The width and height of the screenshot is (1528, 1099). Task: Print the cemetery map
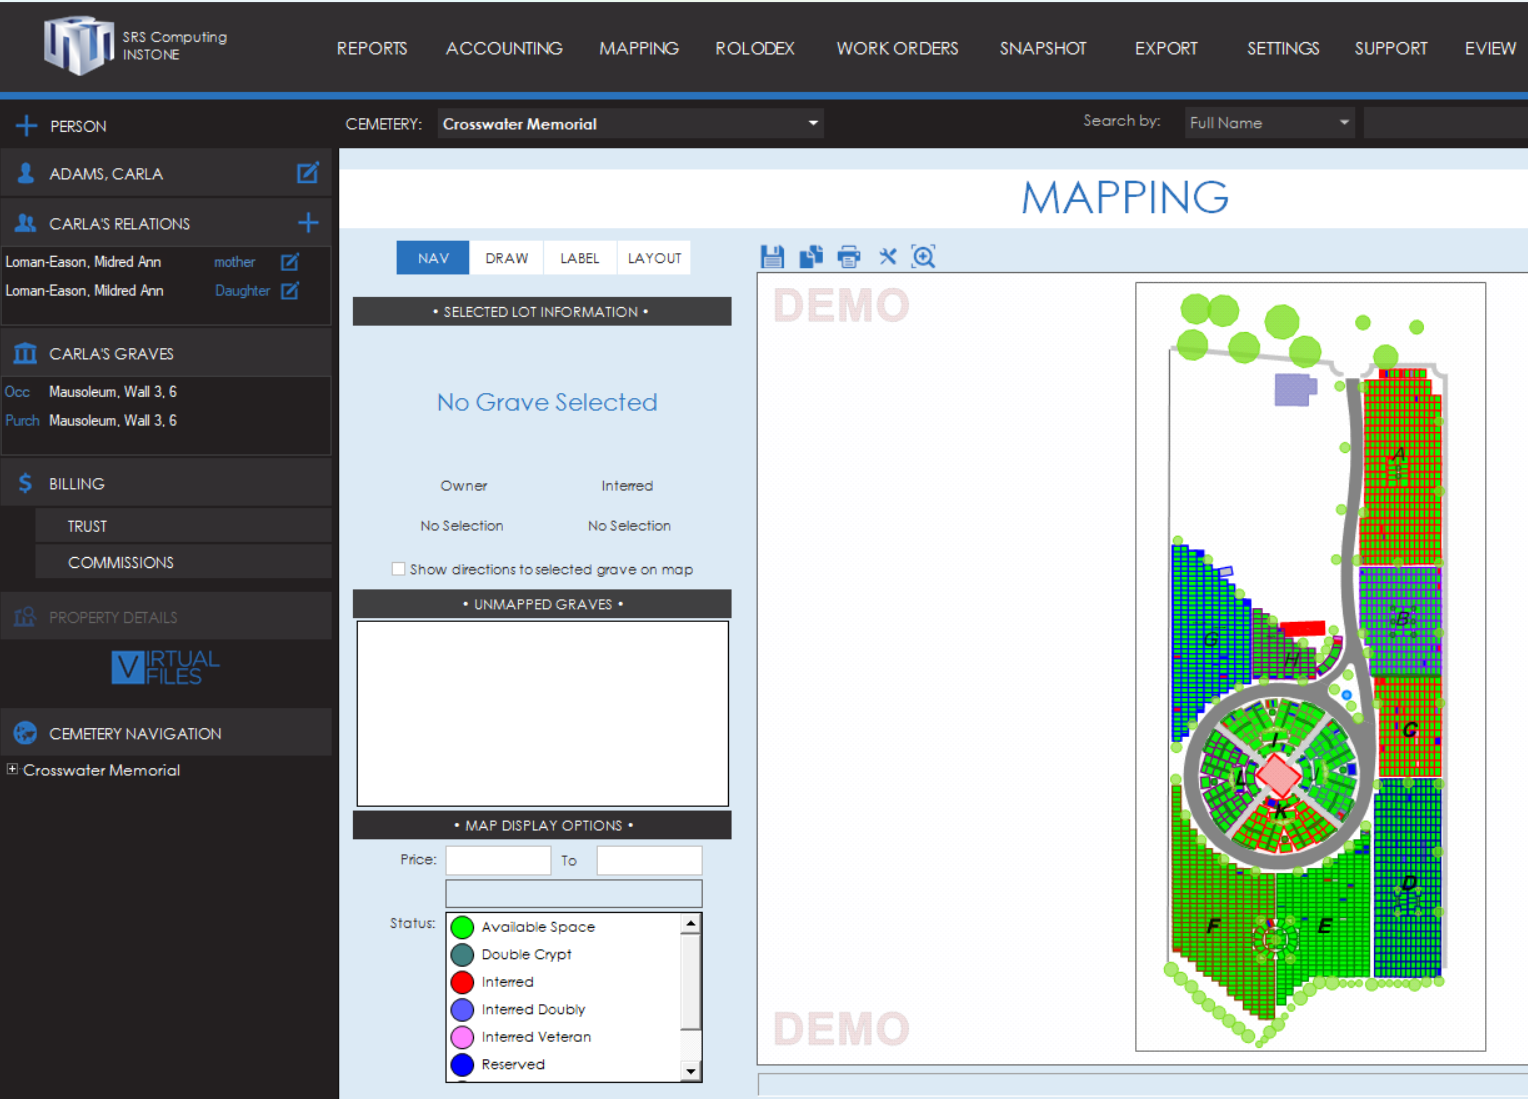[849, 257]
